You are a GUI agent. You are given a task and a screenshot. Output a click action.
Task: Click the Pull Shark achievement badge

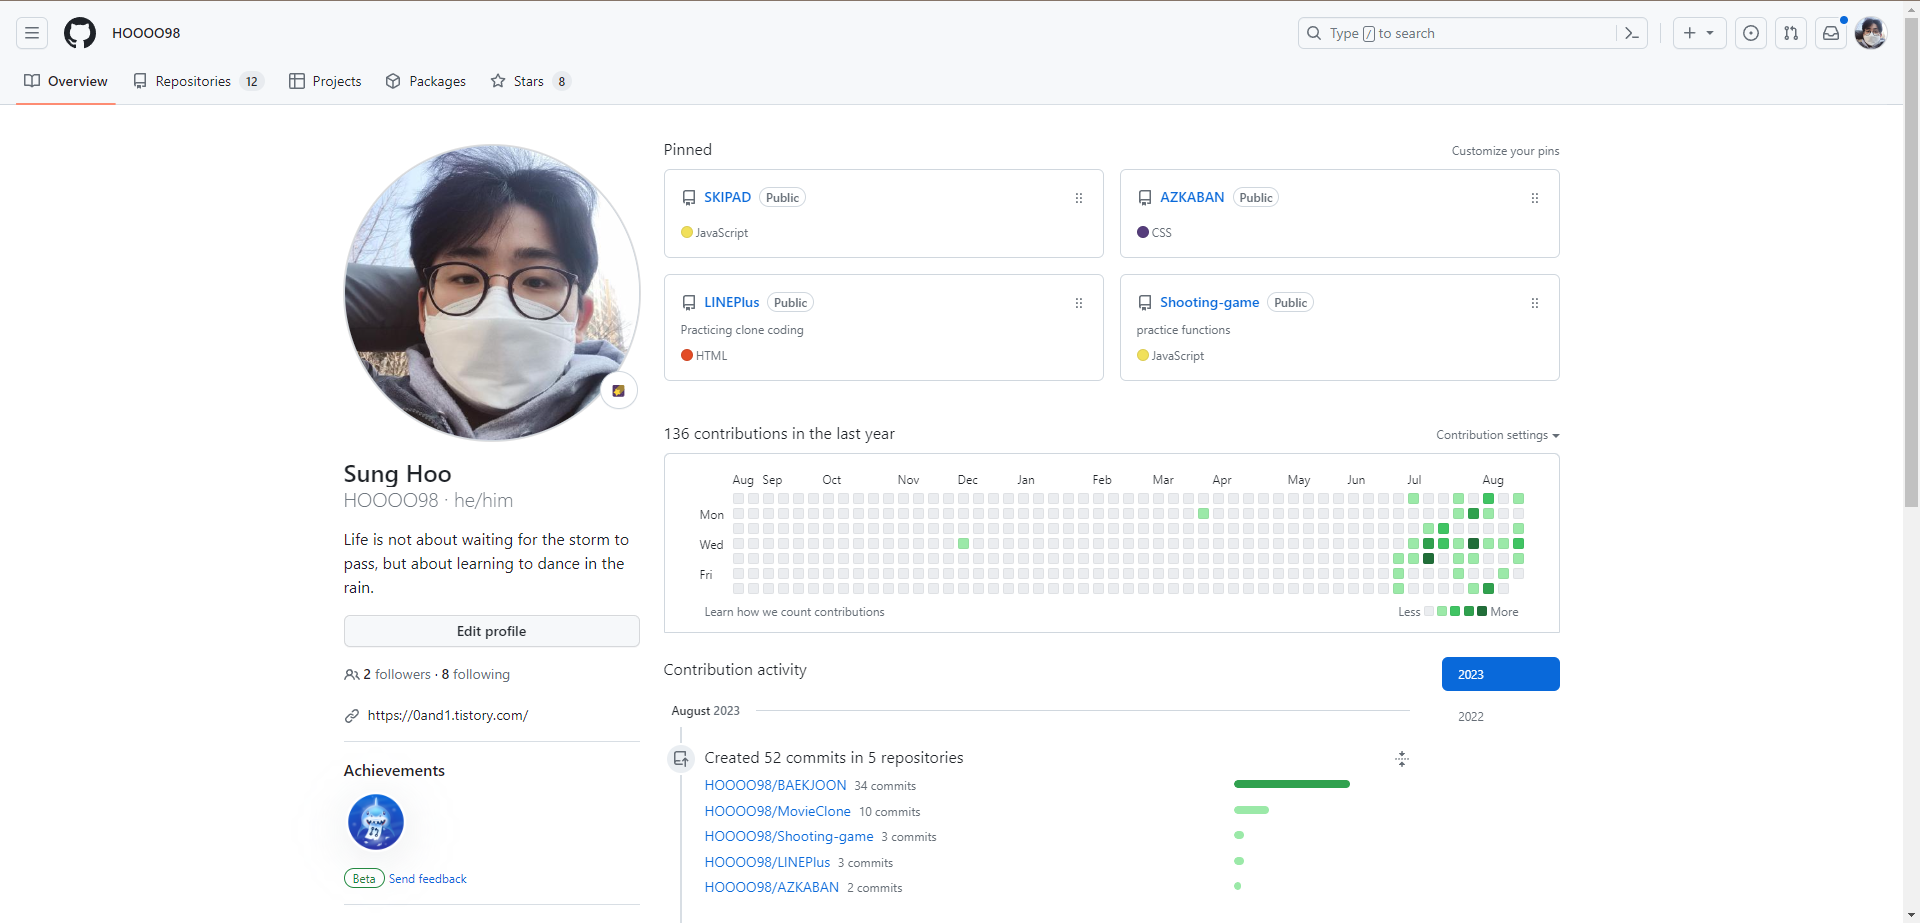click(x=376, y=822)
